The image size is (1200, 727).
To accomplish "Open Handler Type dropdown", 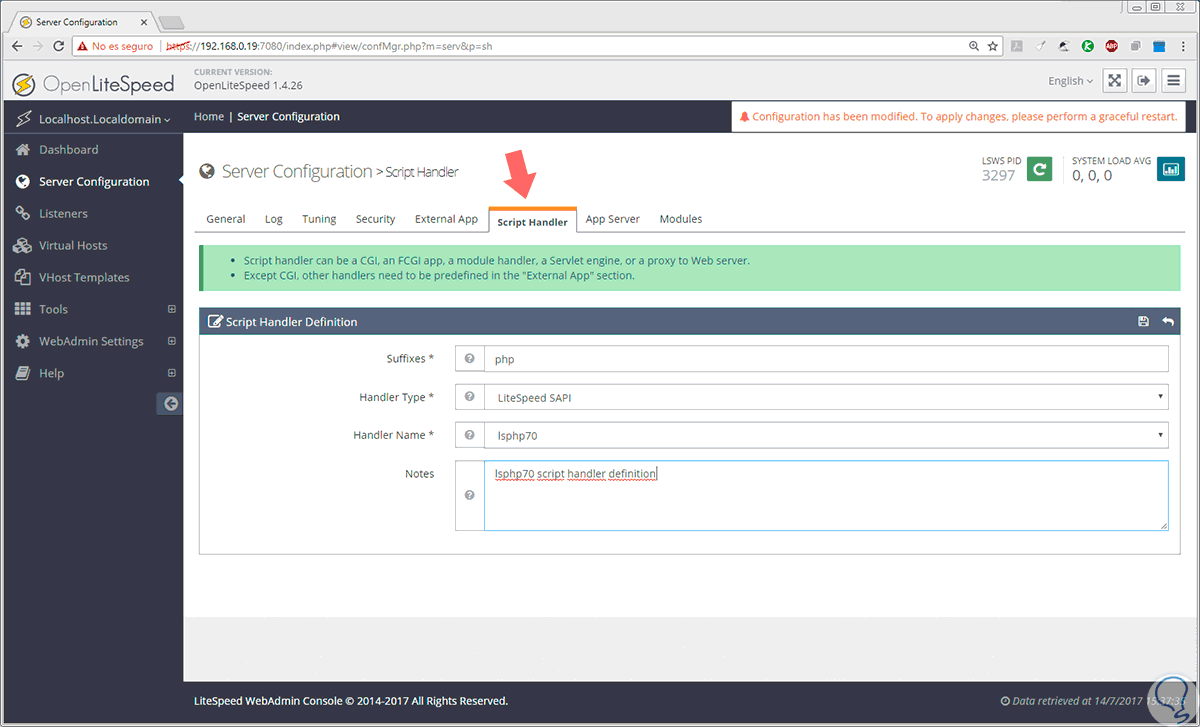I will pyautogui.click(x=826, y=397).
